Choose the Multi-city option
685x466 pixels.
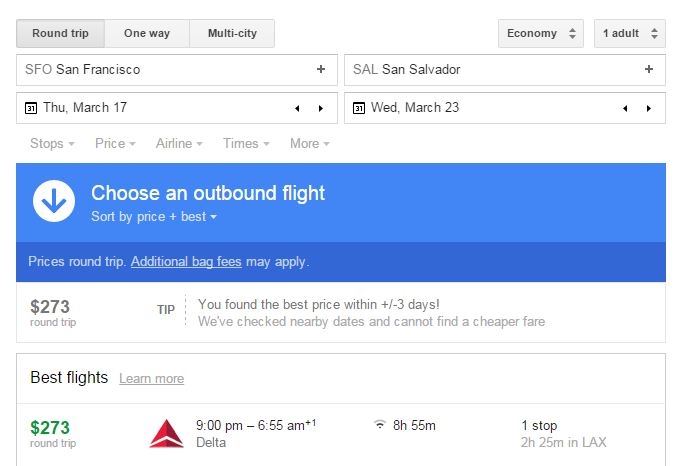click(232, 33)
